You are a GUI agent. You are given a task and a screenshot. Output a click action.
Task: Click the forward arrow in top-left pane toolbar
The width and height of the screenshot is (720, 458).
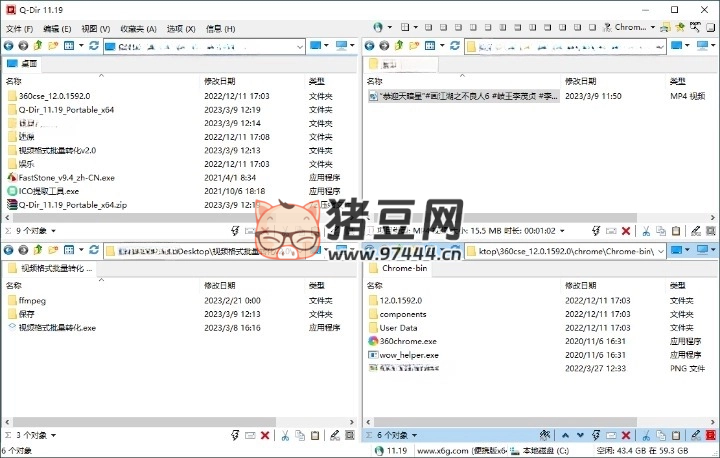[x=24, y=45]
